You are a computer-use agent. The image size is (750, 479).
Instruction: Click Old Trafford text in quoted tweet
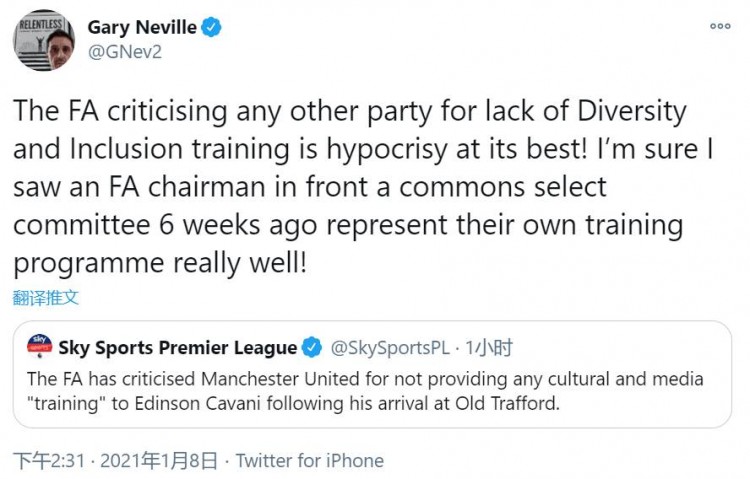[x=507, y=403]
